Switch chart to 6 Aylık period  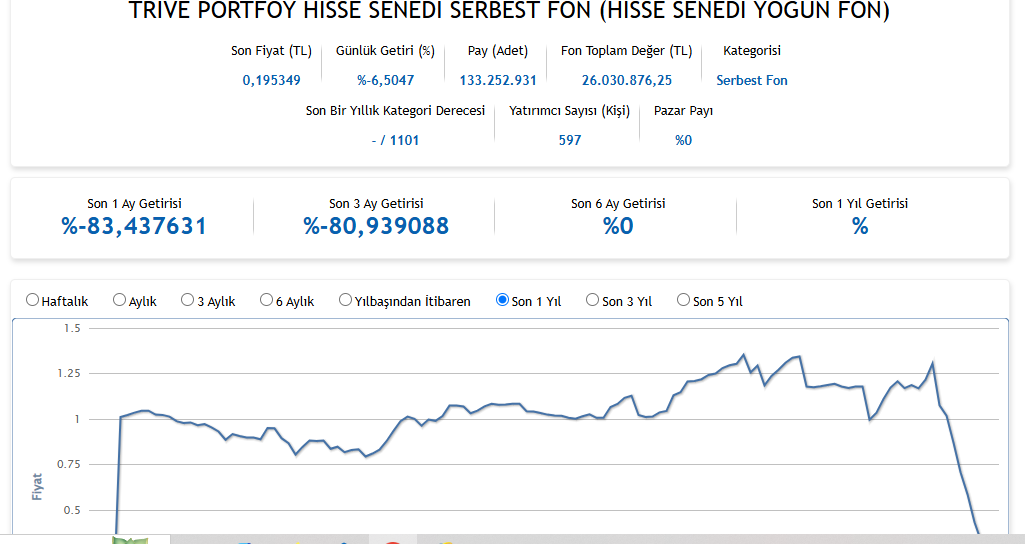pyautogui.click(x=266, y=300)
